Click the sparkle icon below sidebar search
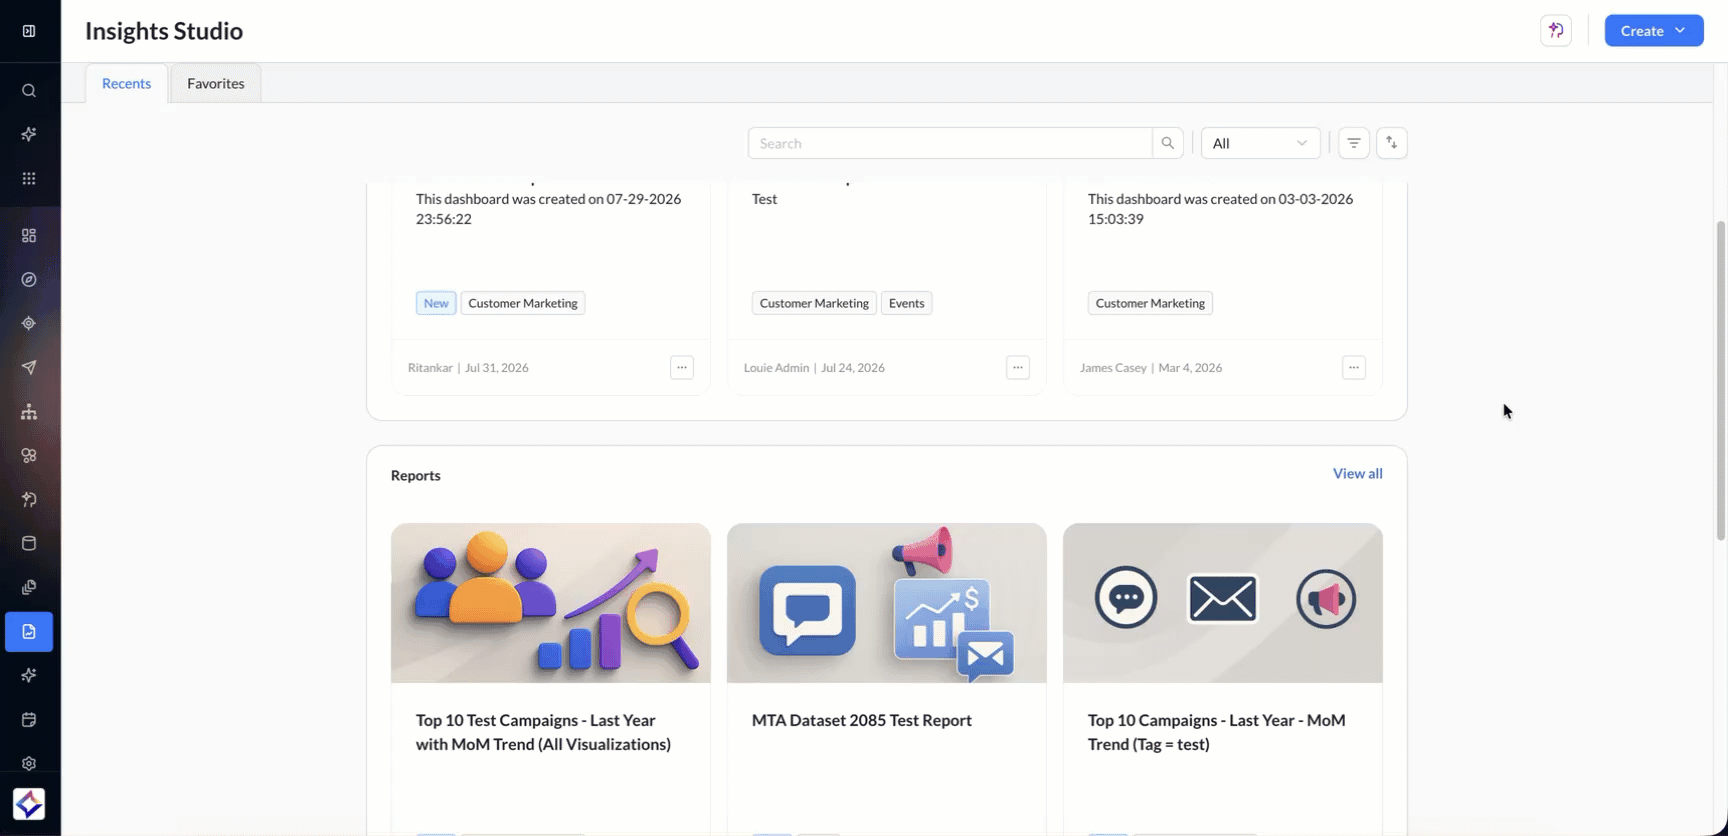 click(x=29, y=134)
